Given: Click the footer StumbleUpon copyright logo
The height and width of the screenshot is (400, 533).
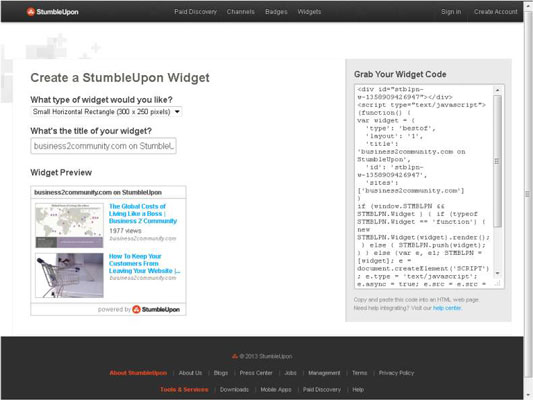Looking at the screenshot, I should tap(235, 356).
